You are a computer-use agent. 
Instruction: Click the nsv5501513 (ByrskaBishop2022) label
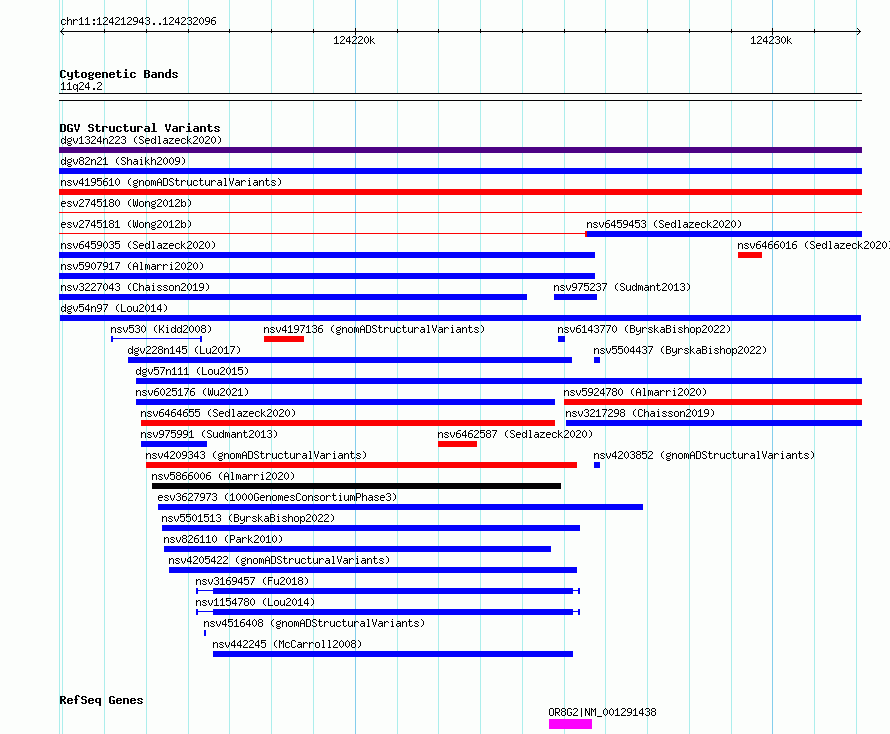click(x=249, y=518)
